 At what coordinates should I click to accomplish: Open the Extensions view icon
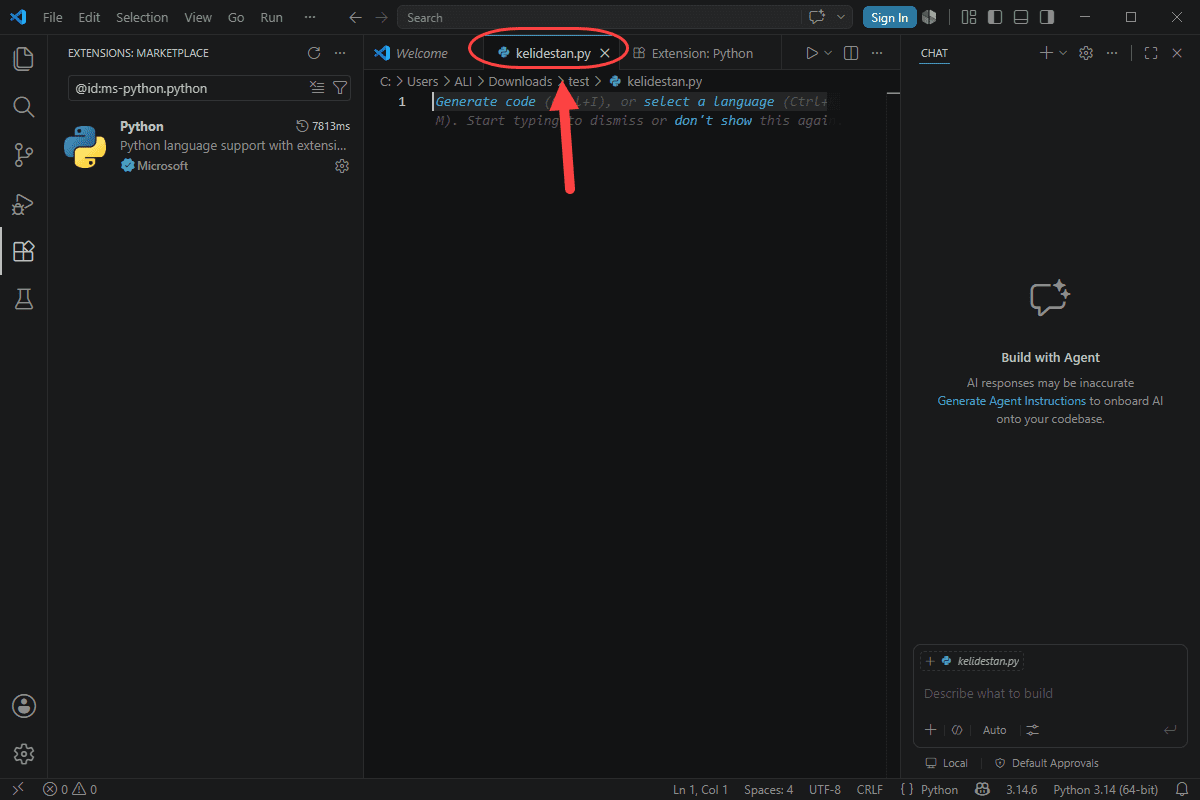(23, 251)
